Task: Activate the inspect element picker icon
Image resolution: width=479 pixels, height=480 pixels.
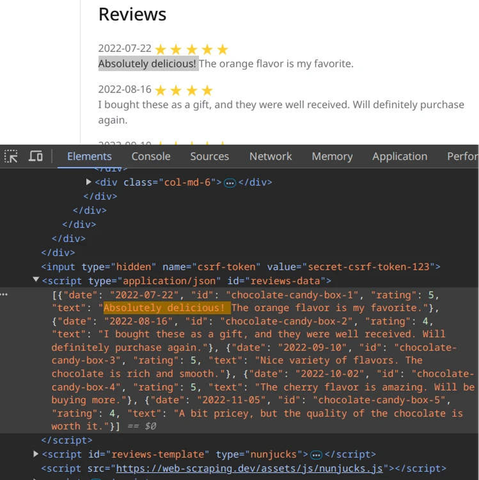Action: (11, 156)
